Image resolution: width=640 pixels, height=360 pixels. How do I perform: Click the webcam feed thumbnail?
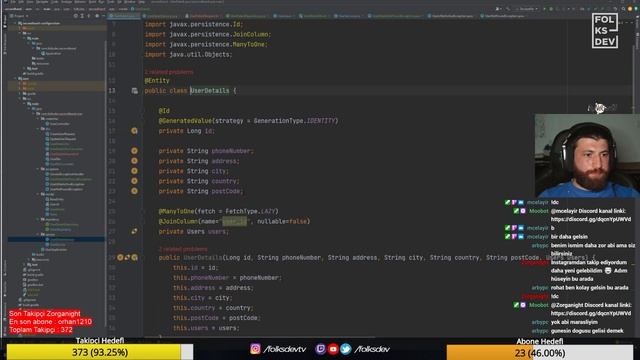587,156
